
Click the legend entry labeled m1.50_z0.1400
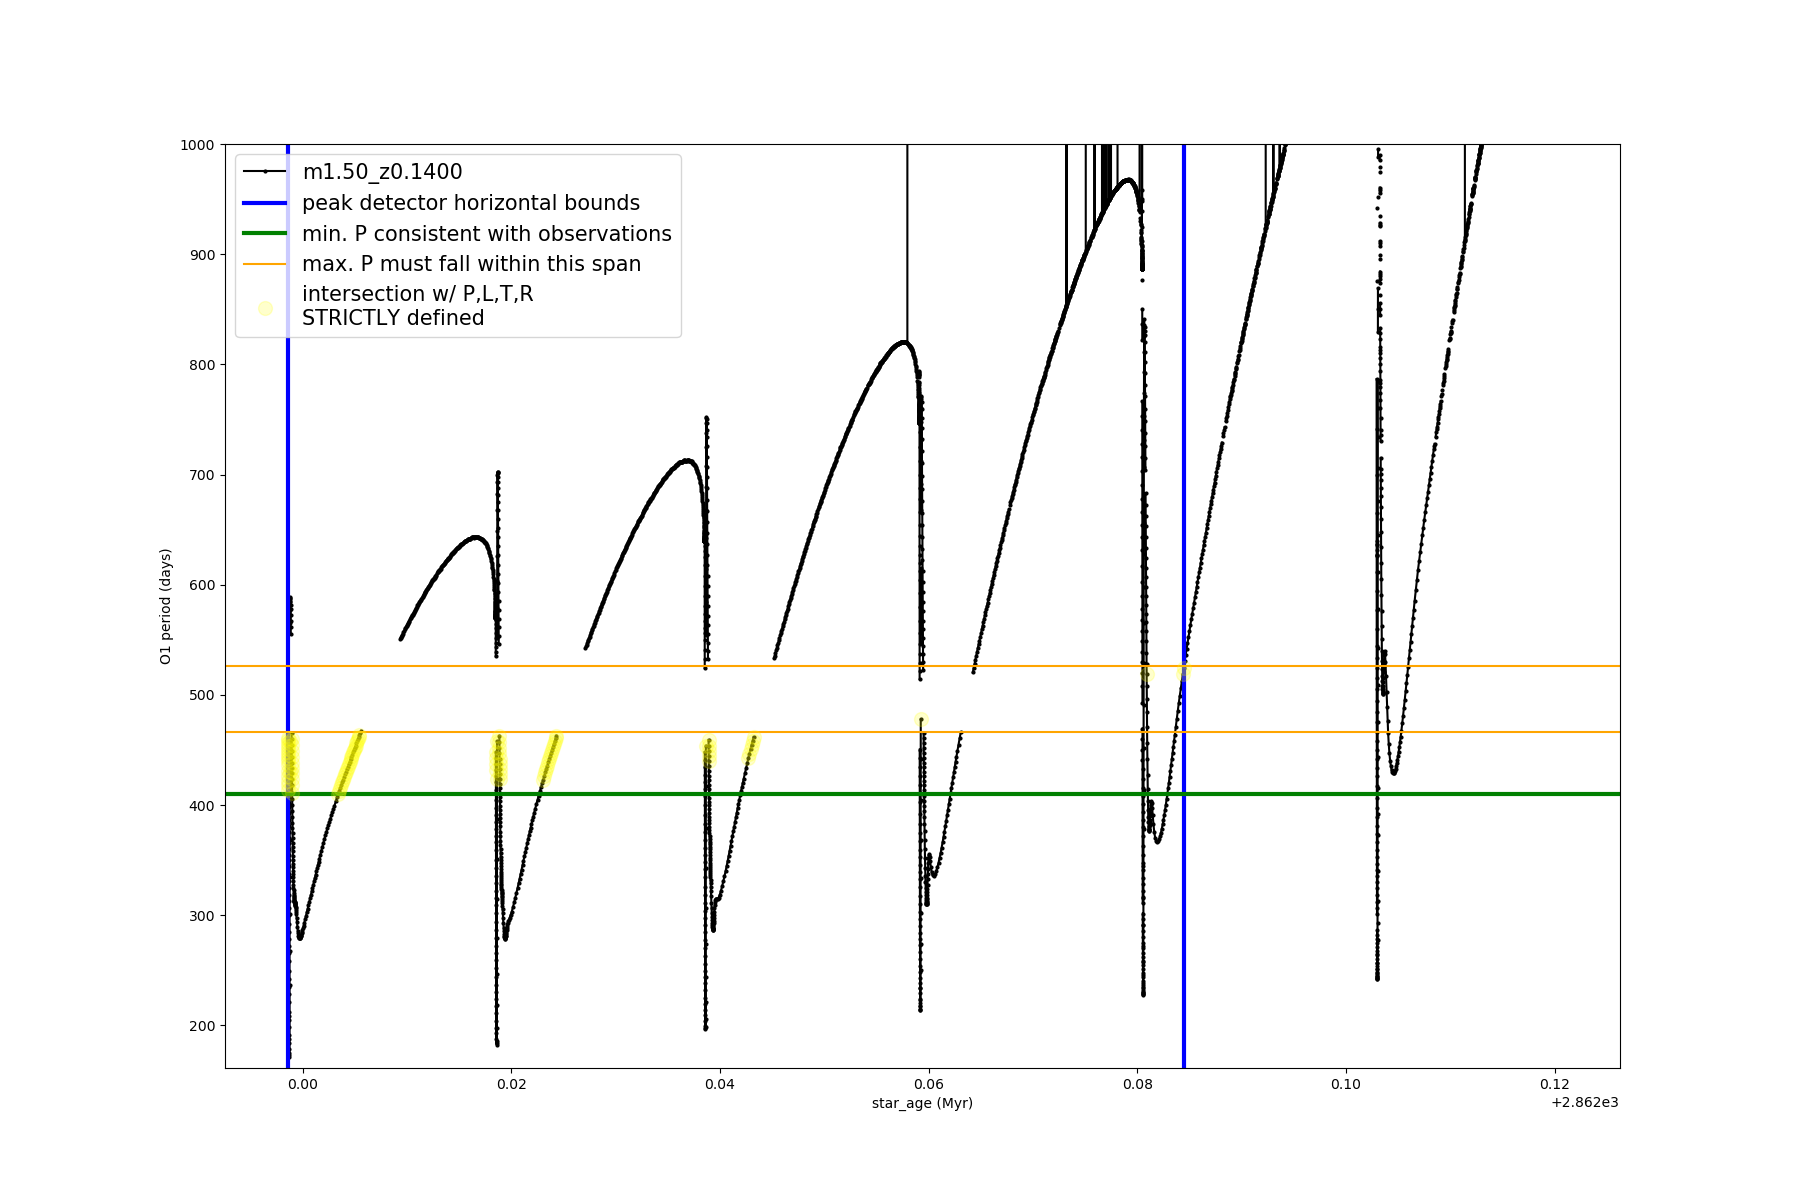point(382,172)
